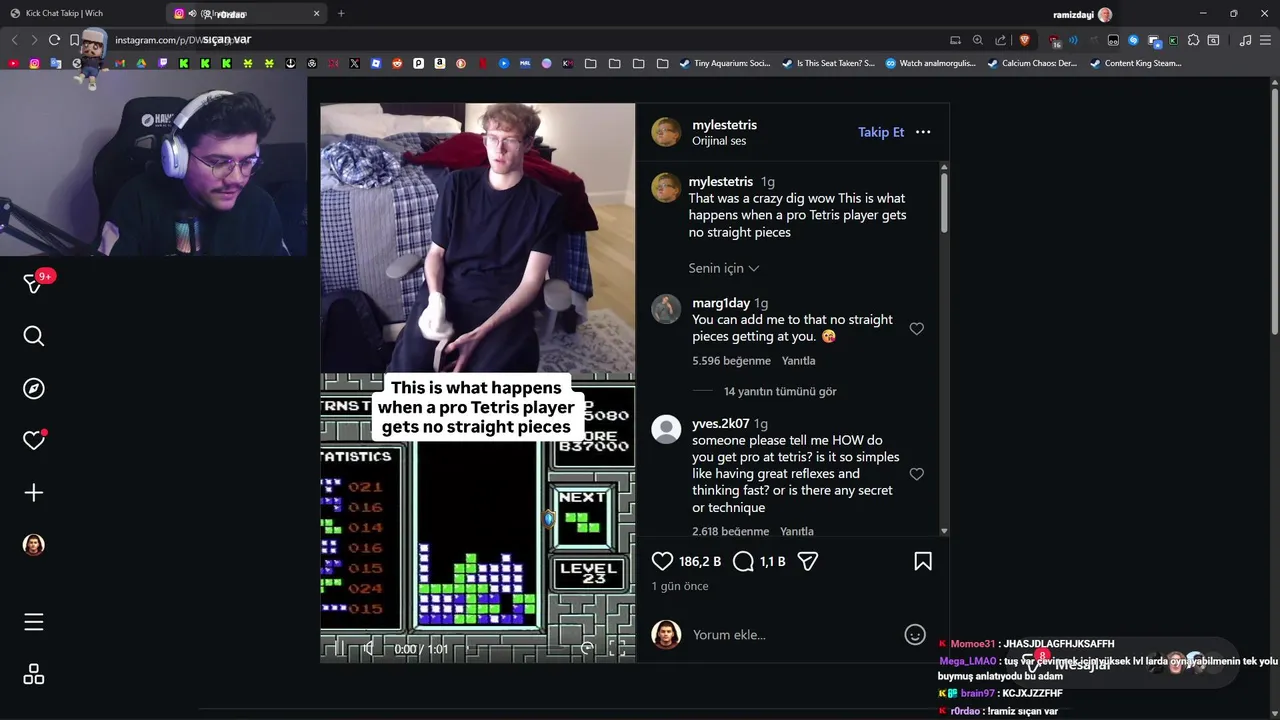This screenshot has height=720, width=1280.
Task: Open the media music note control
Action: [1245, 40]
